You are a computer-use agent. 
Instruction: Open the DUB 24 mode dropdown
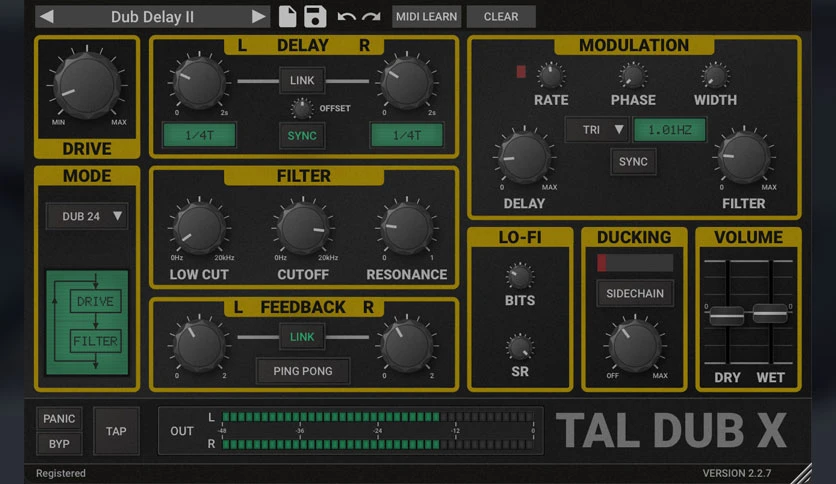click(87, 216)
